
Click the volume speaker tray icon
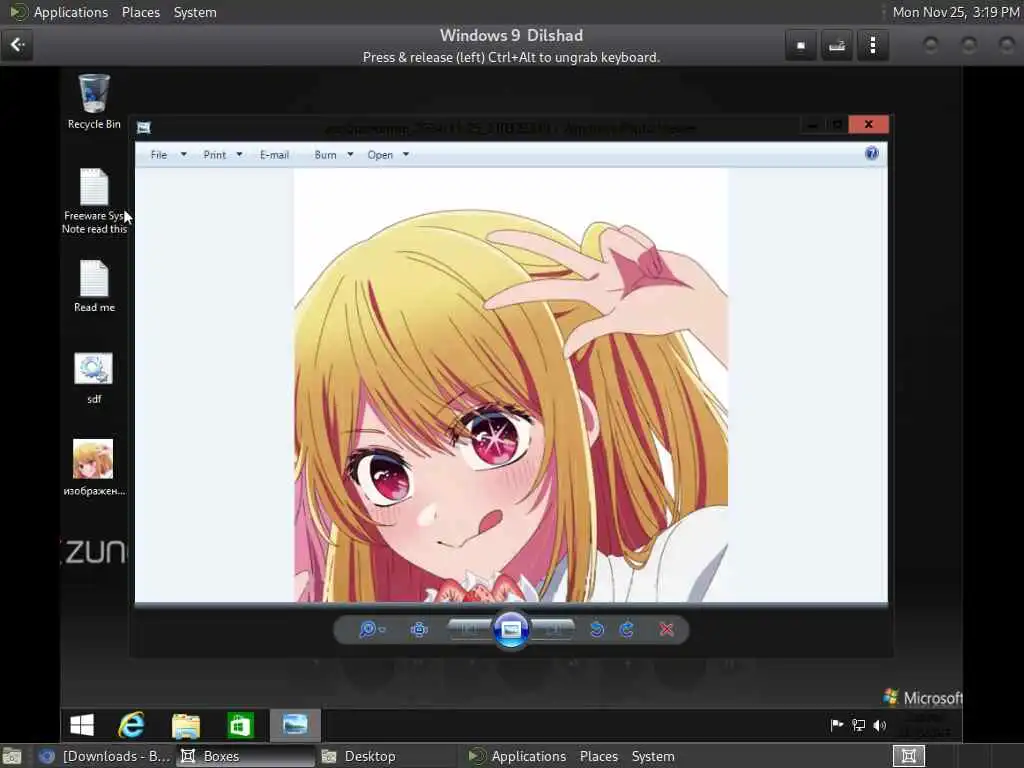[880, 725]
